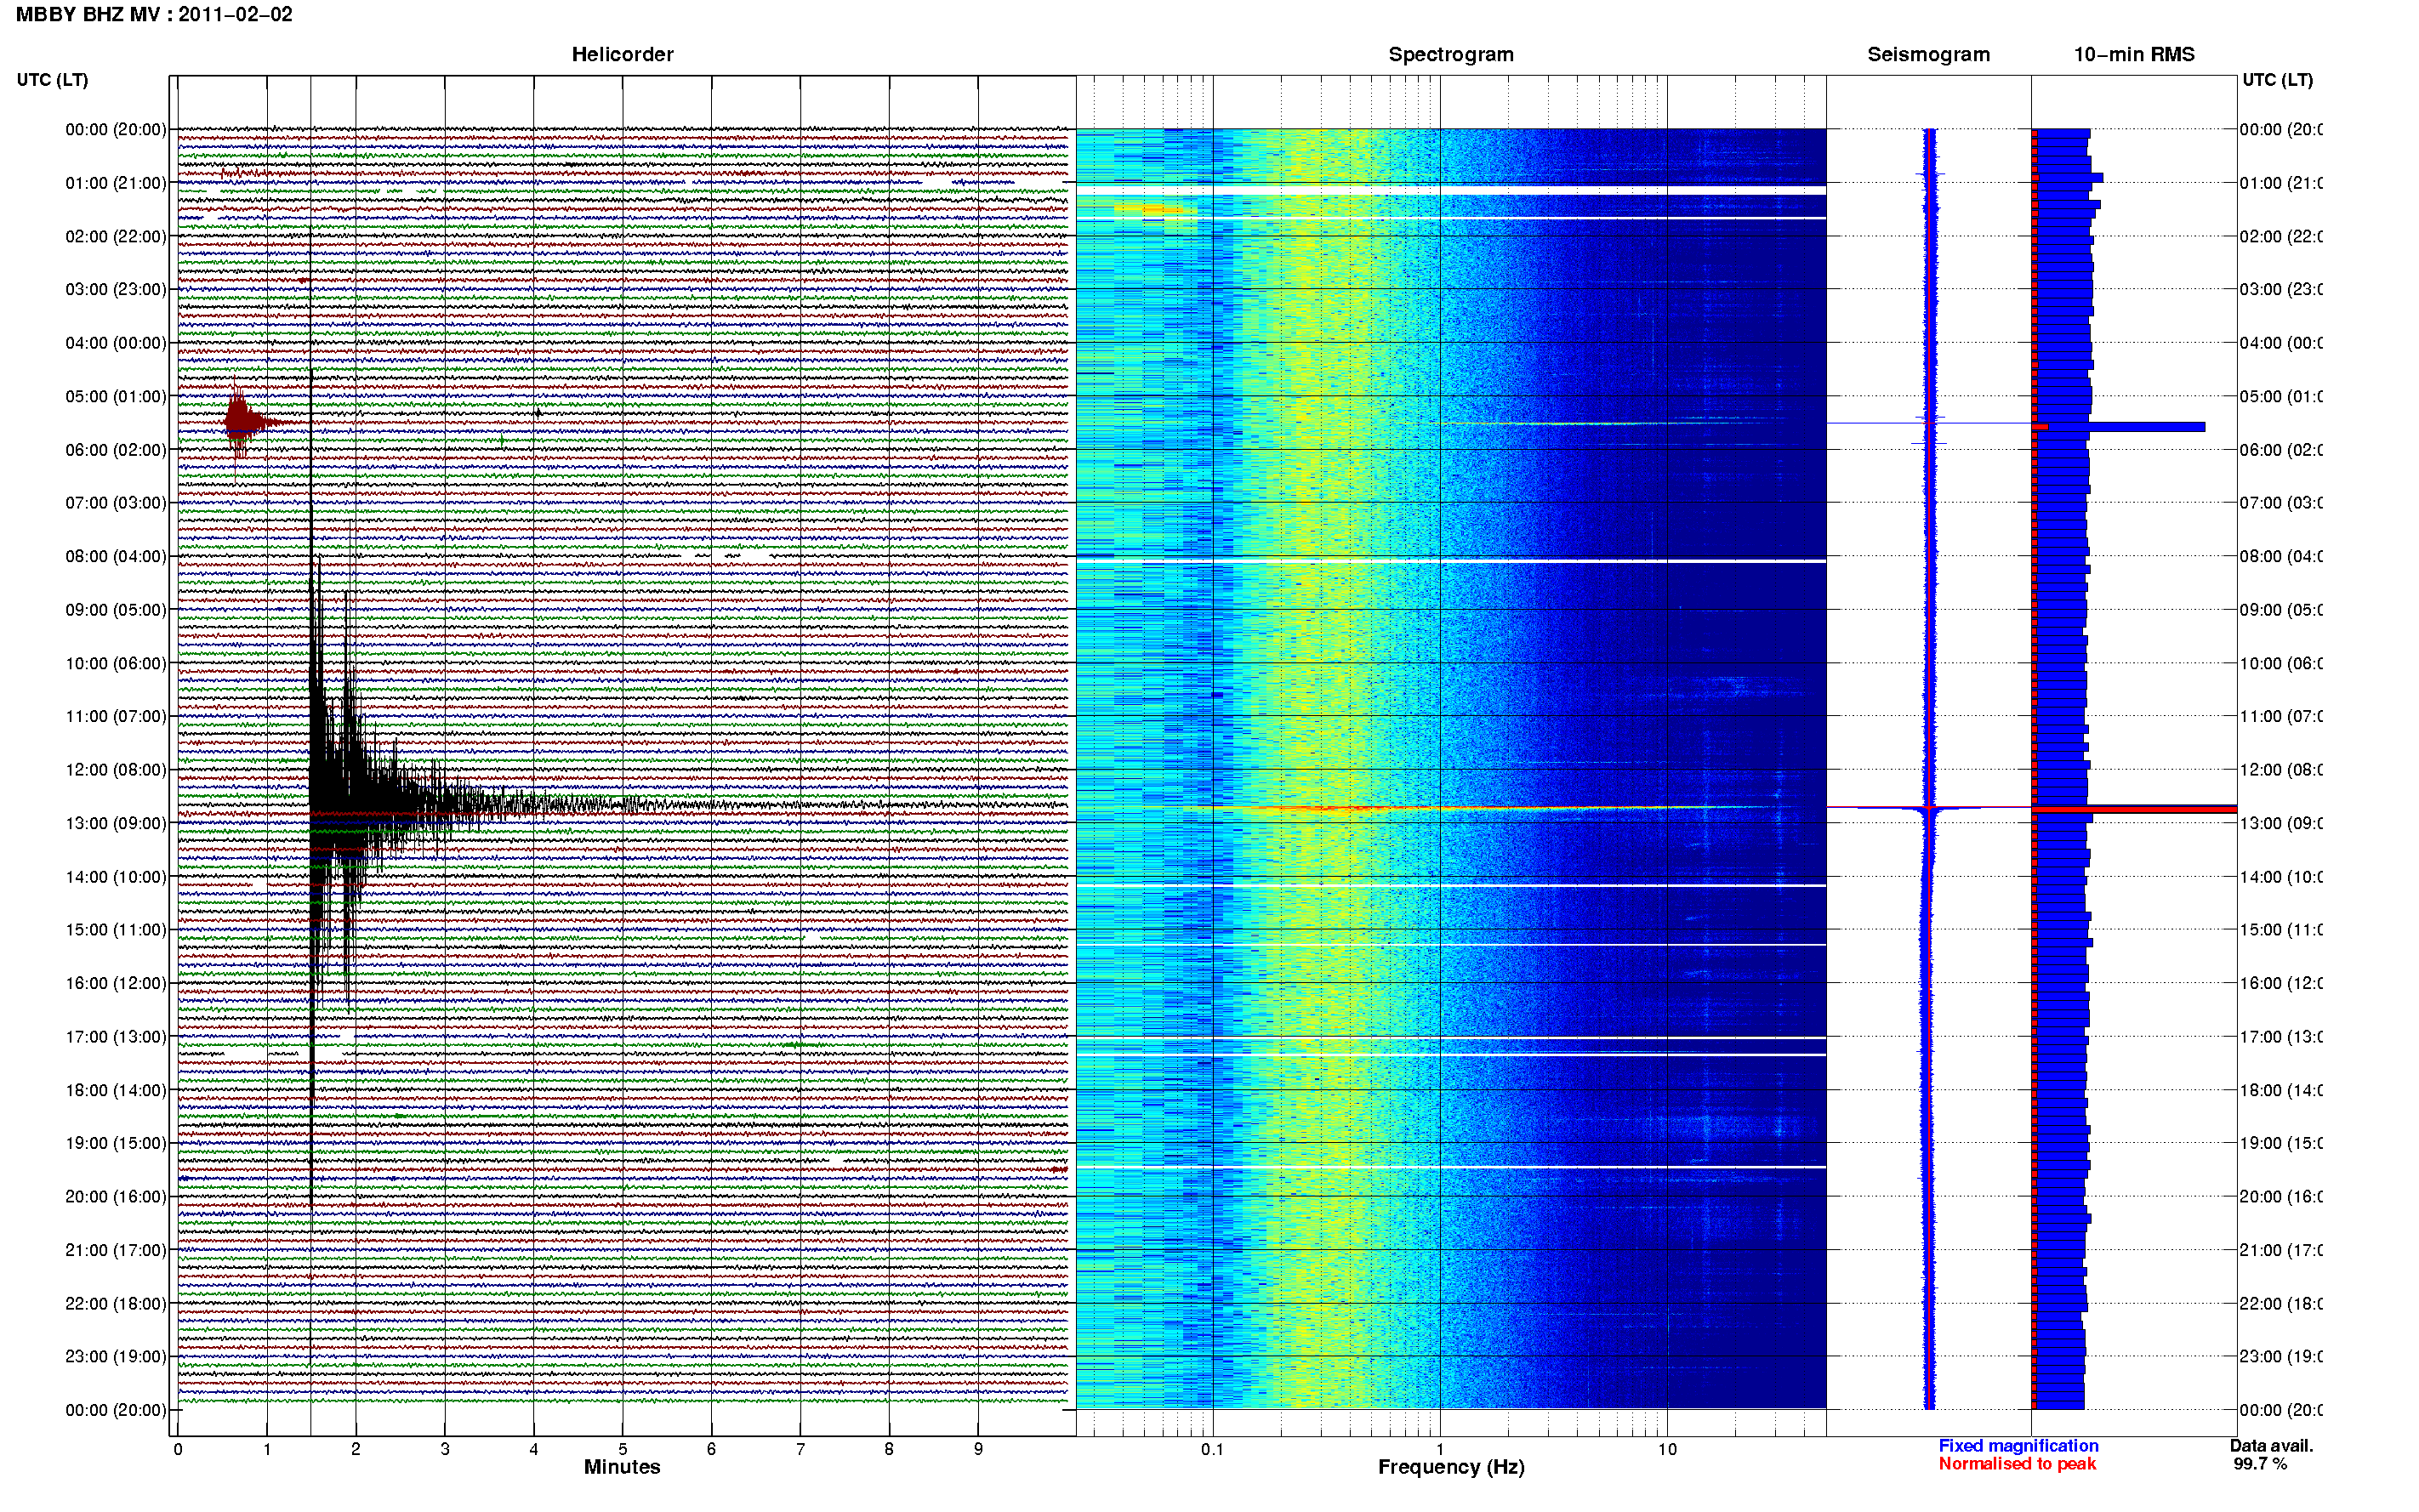Click the left "15:00 (11:00)" time label

(x=116, y=929)
